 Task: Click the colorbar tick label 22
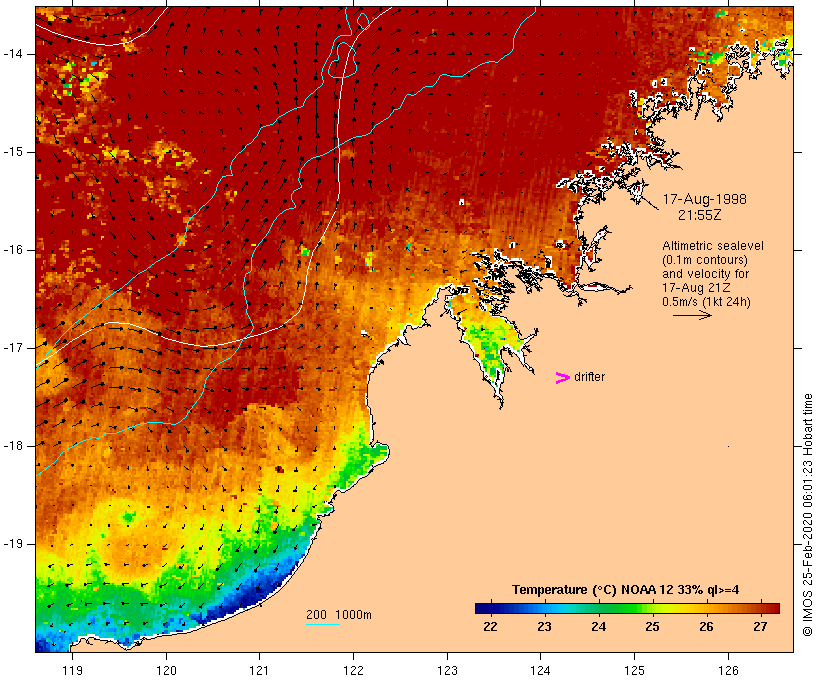click(x=490, y=627)
